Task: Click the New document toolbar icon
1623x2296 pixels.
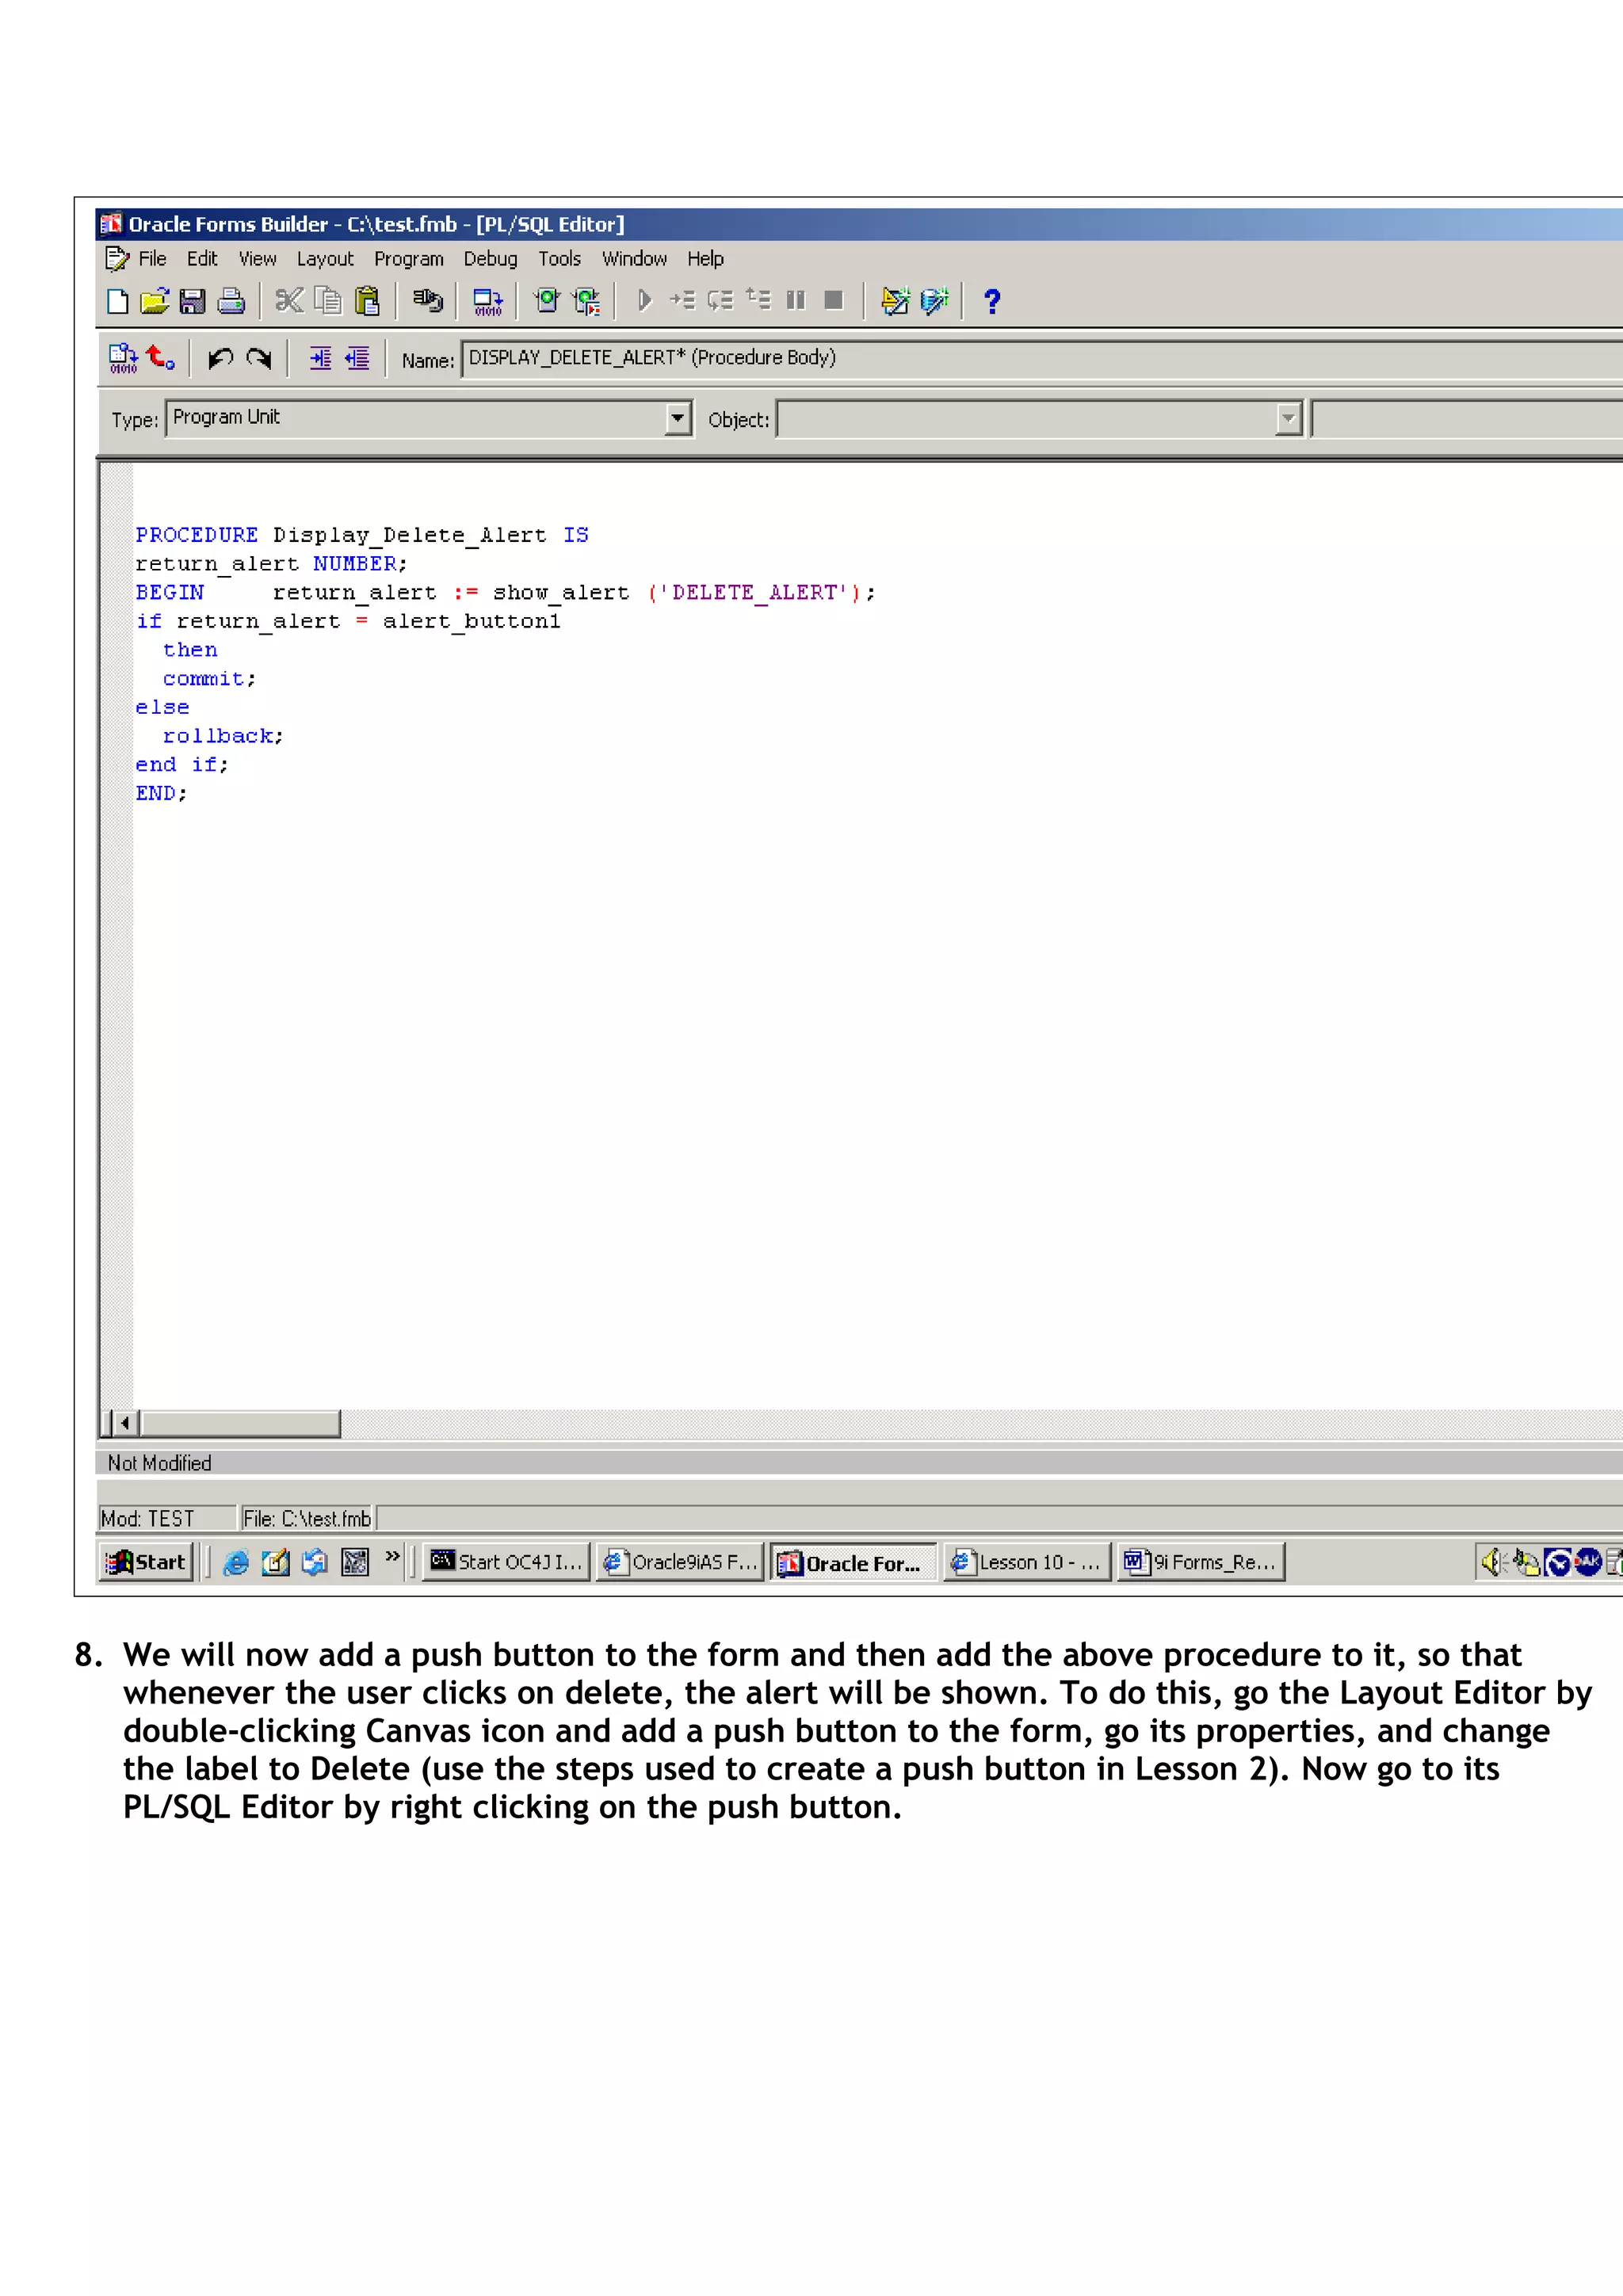Action: [x=117, y=301]
